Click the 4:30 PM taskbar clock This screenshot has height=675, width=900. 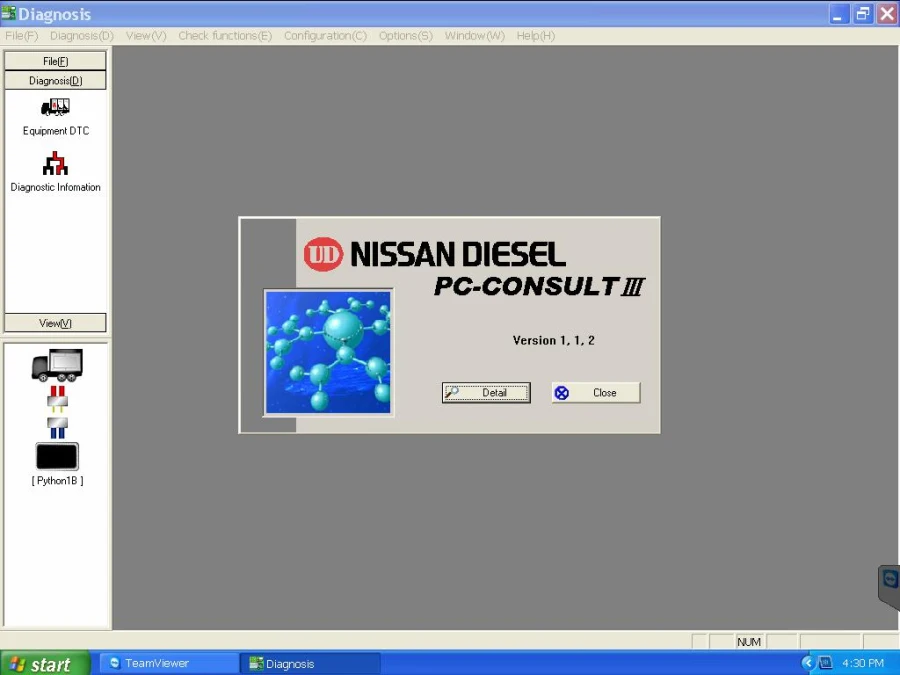[863, 663]
